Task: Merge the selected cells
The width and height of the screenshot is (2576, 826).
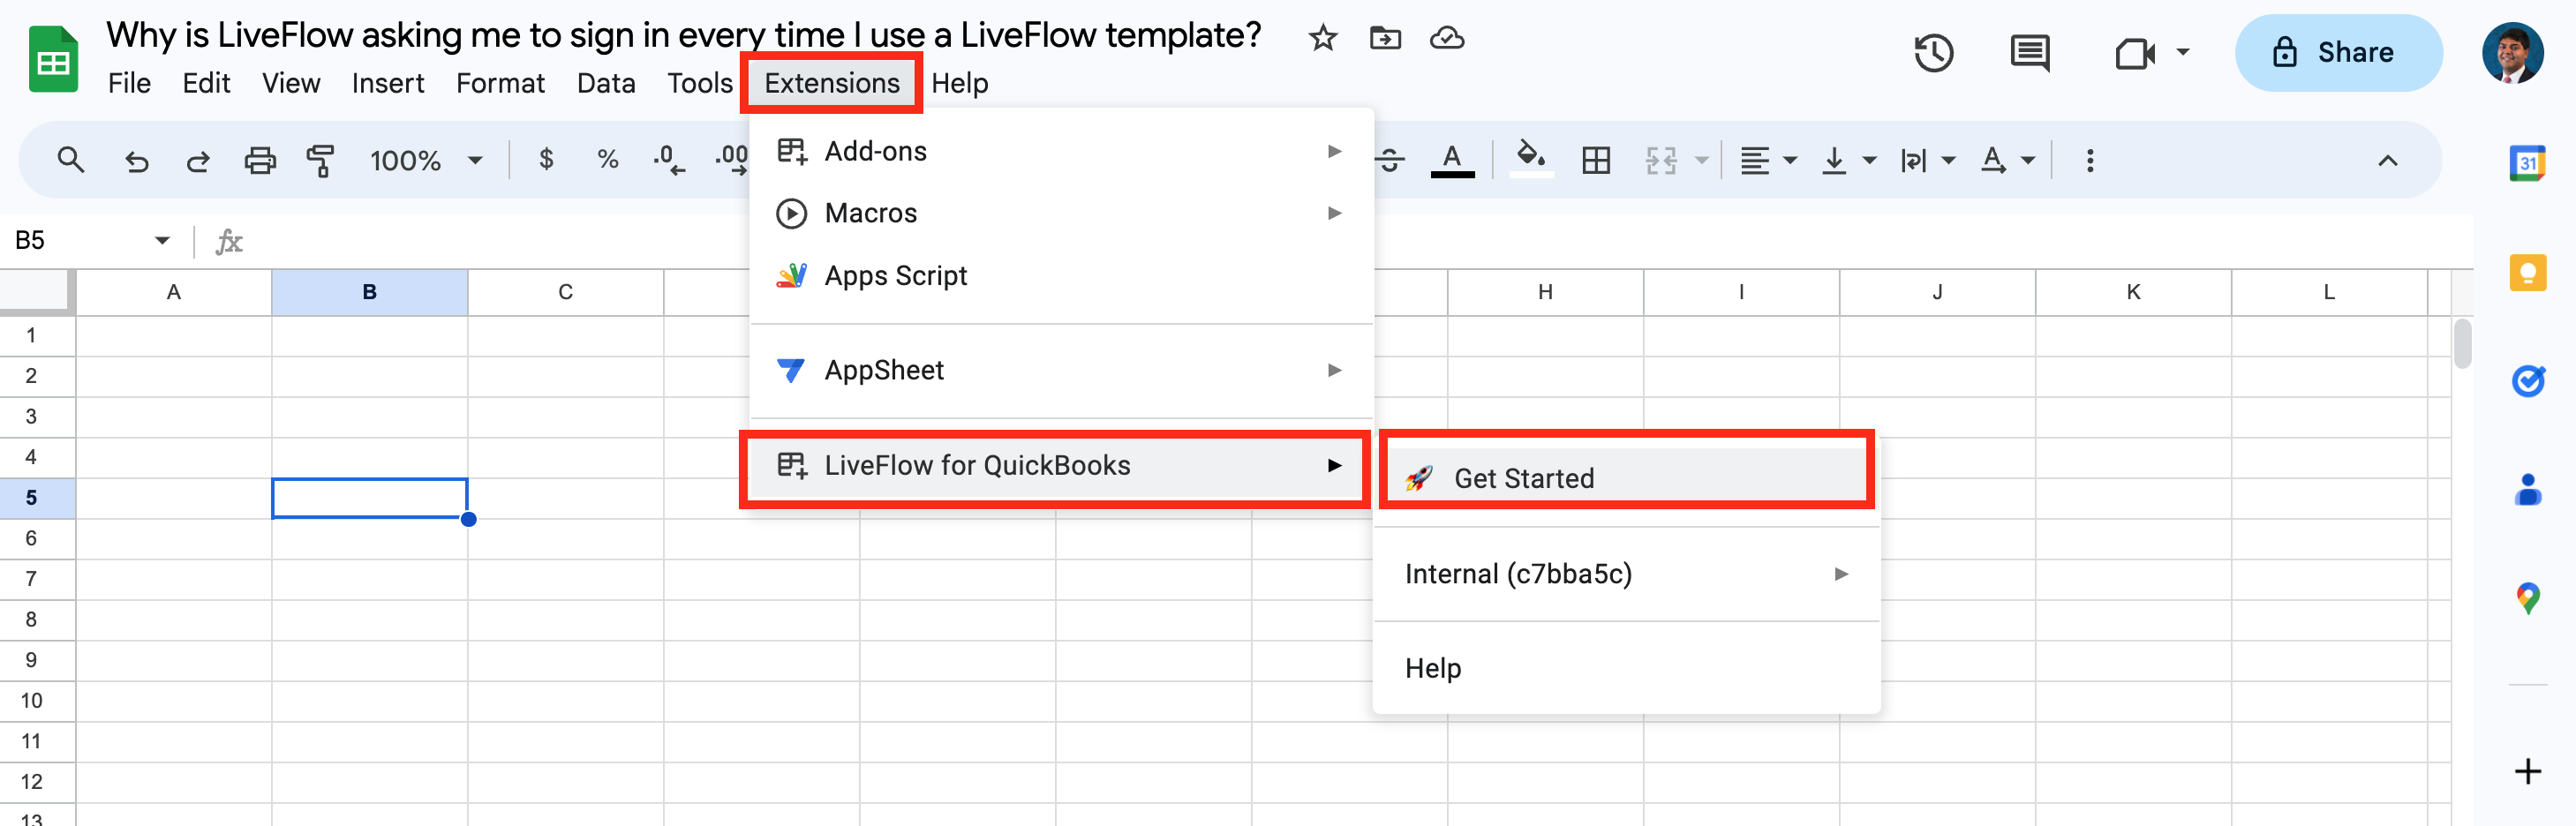Action: [x=1661, y=160]
